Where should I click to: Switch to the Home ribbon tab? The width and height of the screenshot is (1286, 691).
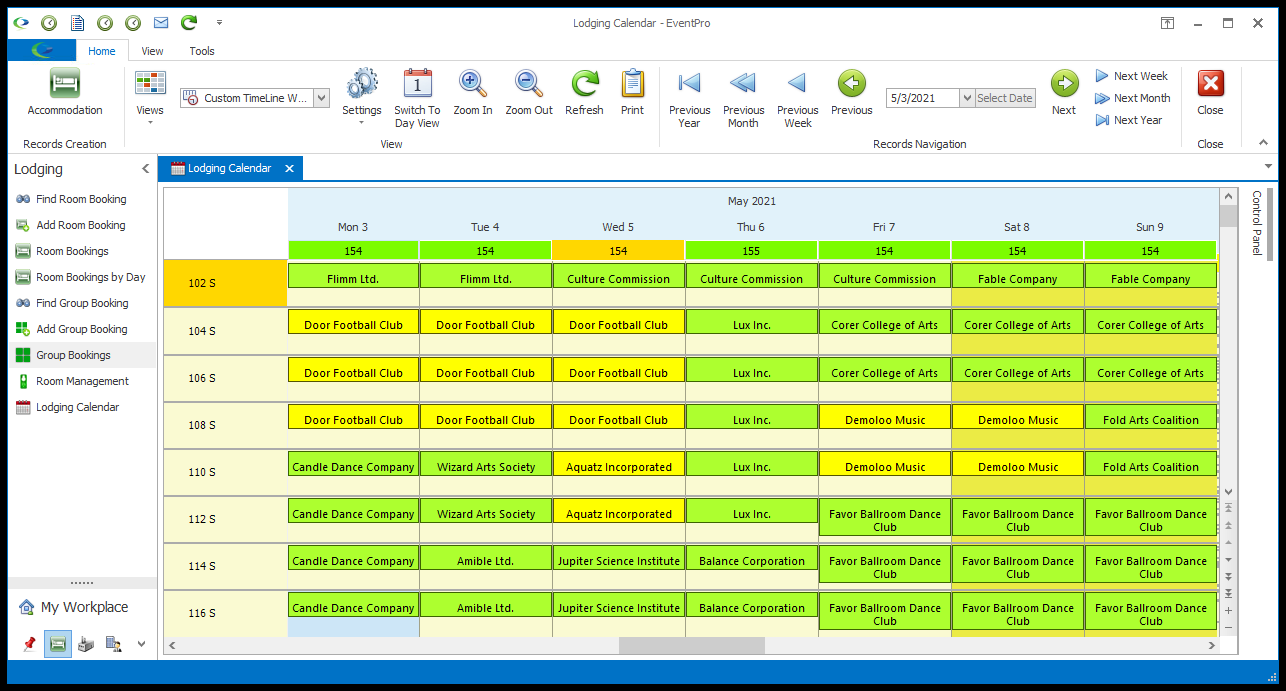[x=102, y=51]
